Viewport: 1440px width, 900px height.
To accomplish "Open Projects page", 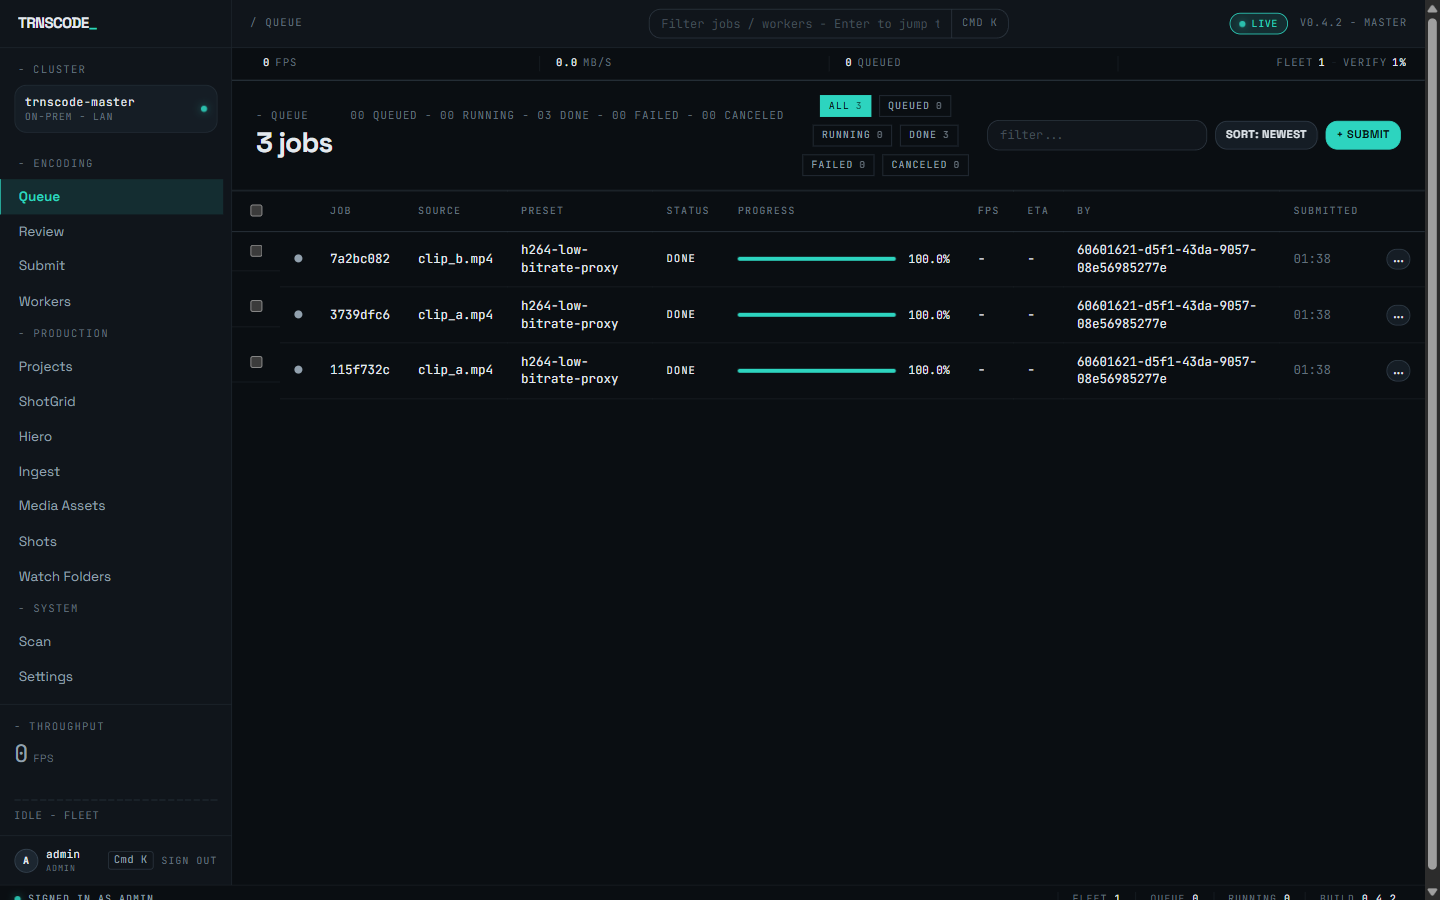I will click(112, 367).
